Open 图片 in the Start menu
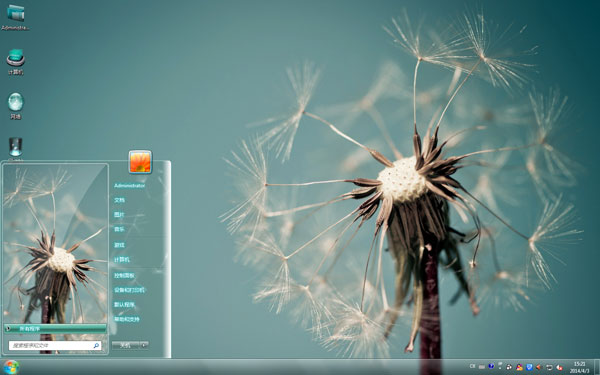 (119, 215)
